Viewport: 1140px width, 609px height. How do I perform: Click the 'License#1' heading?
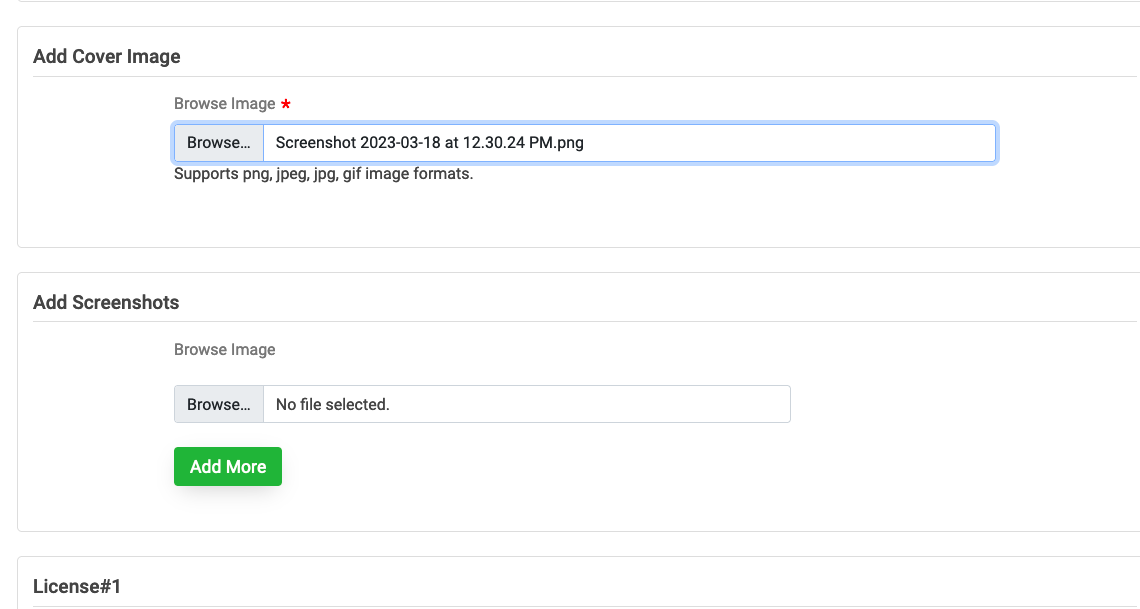coord(77,586)
